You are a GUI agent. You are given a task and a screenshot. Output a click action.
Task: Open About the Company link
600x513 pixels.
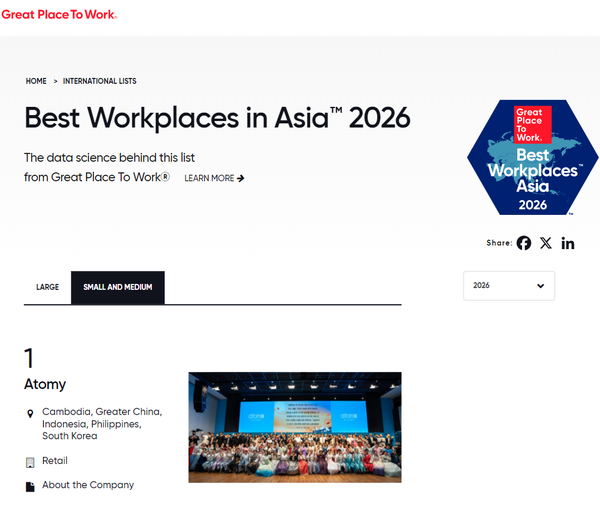coord(88,485)
